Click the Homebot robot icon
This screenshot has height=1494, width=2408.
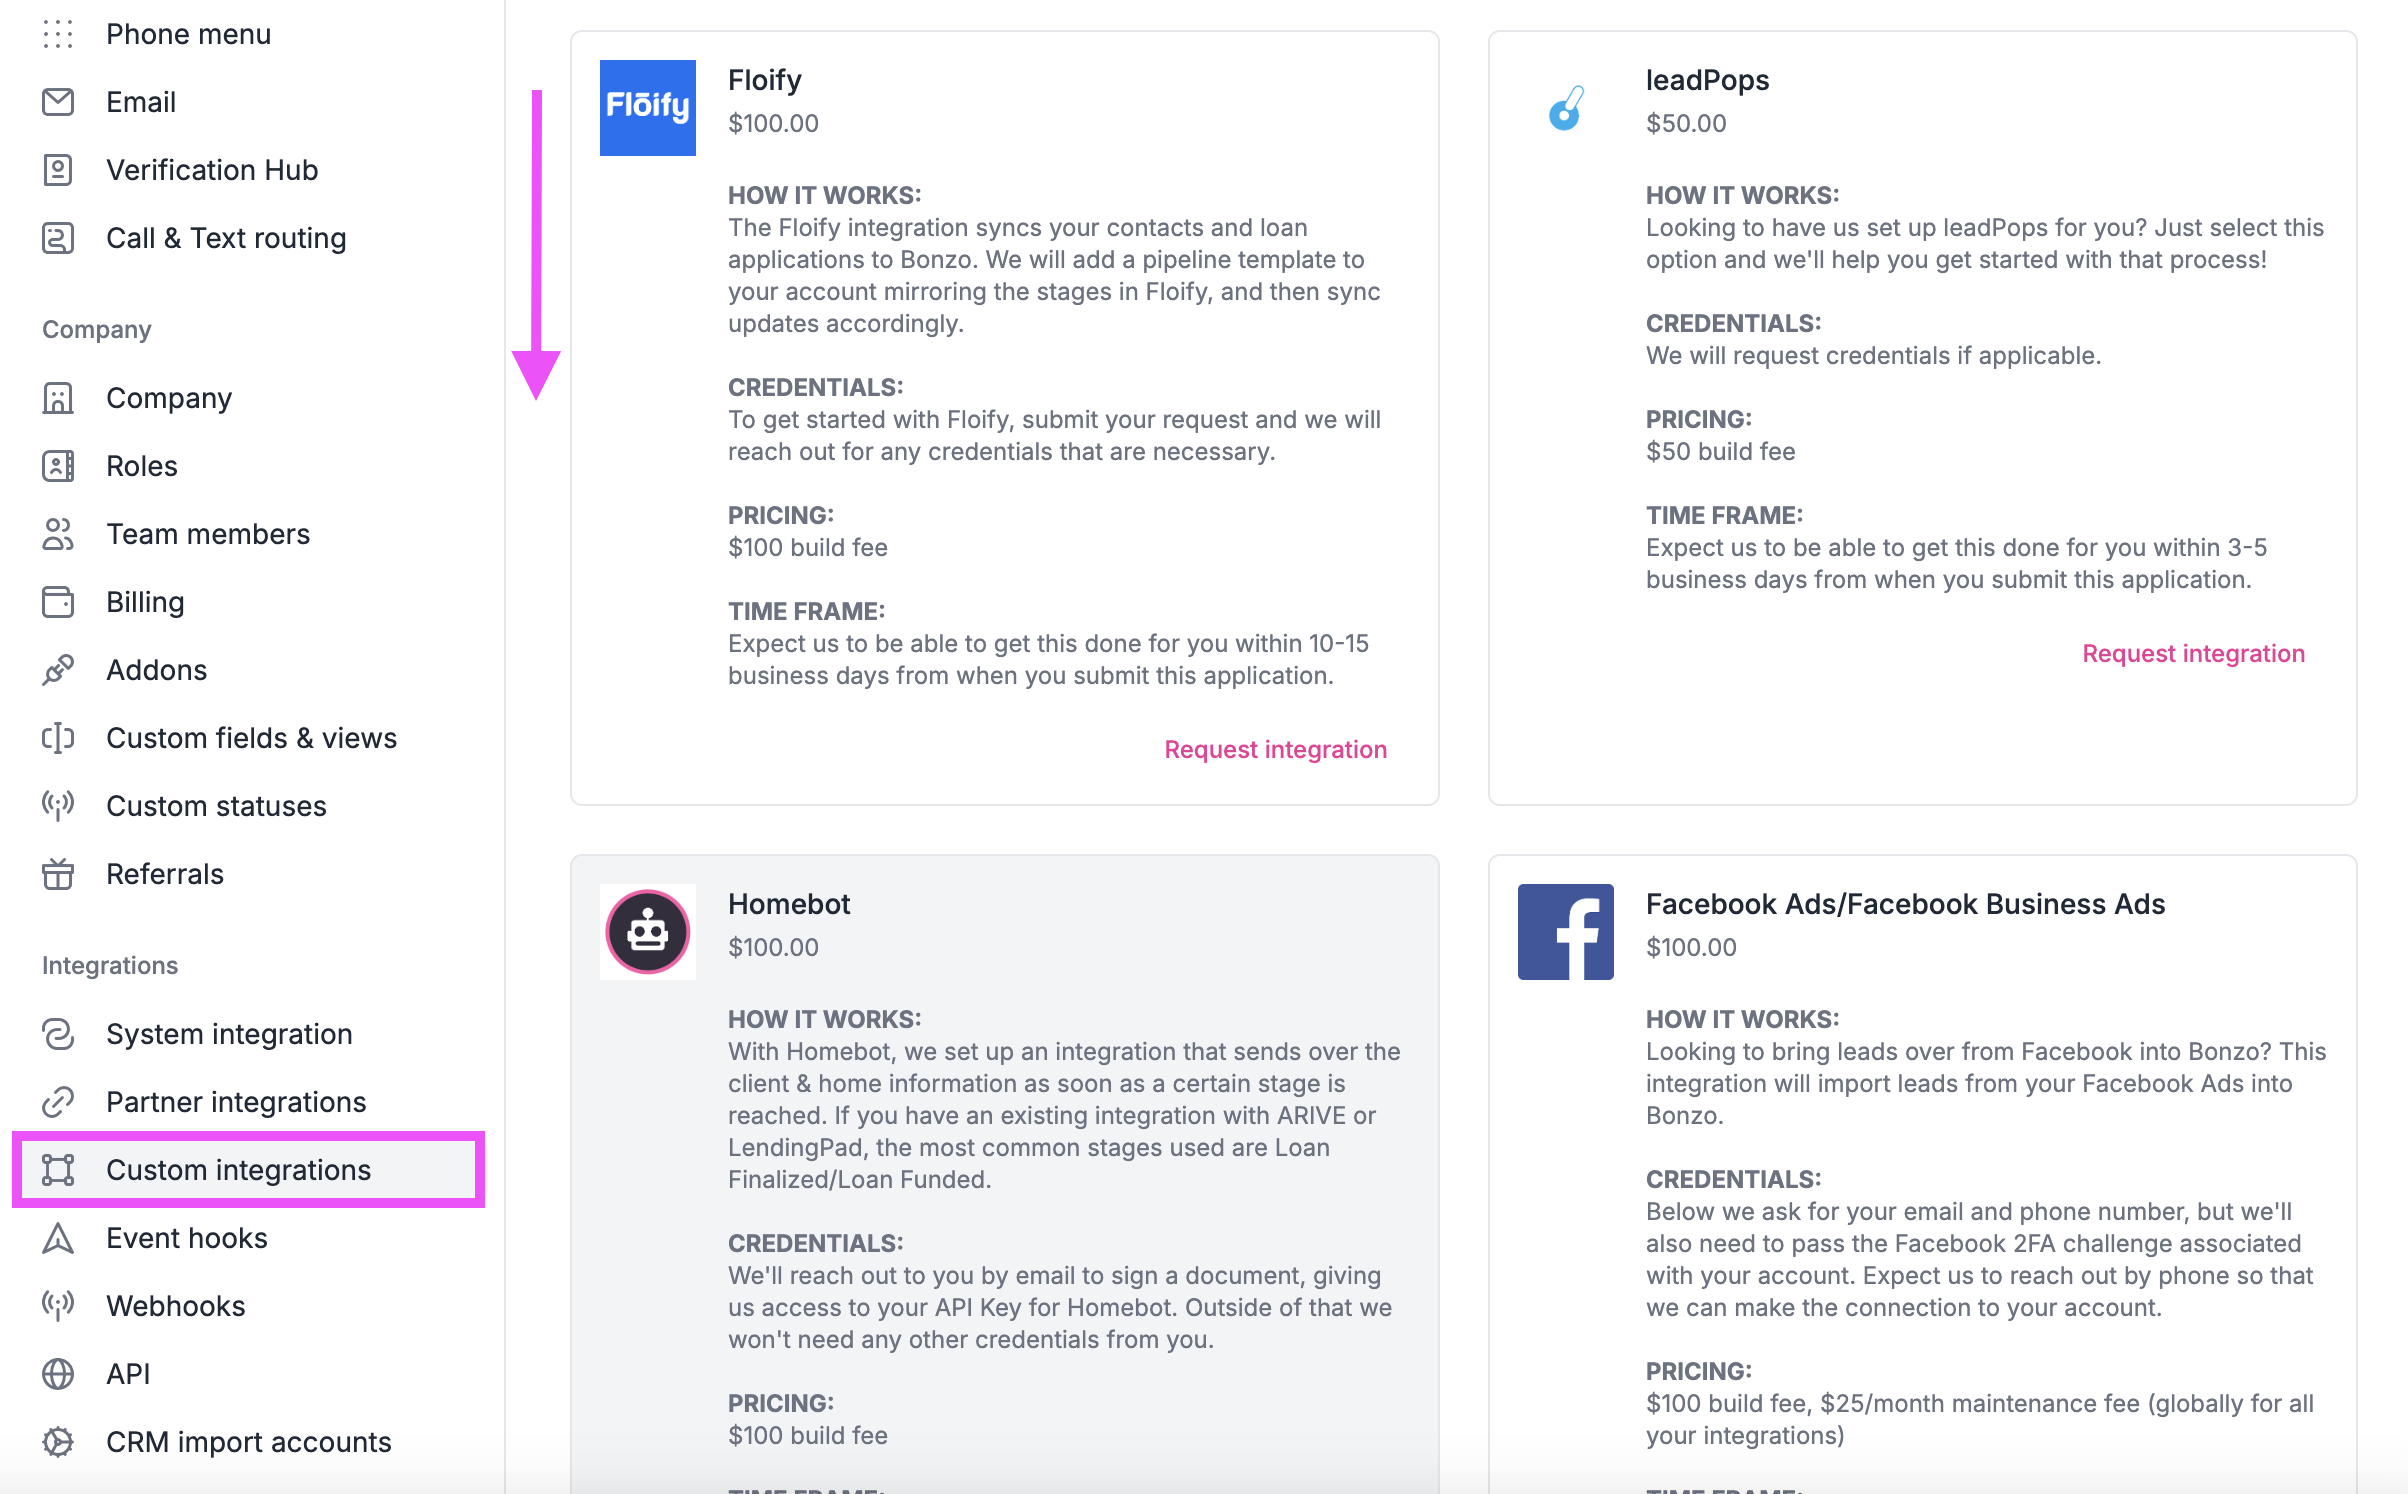pos(646,930)
